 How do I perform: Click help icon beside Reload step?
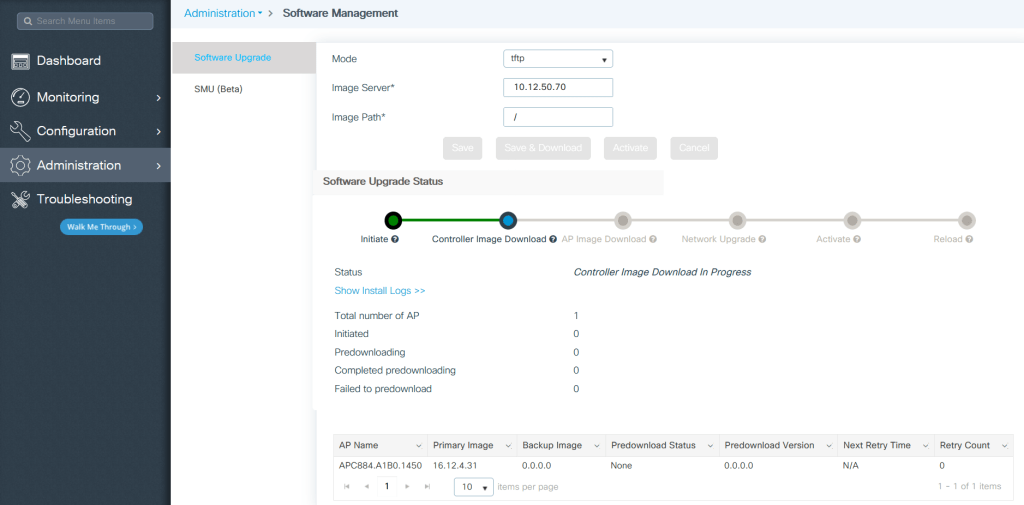[x=970, y=240]
